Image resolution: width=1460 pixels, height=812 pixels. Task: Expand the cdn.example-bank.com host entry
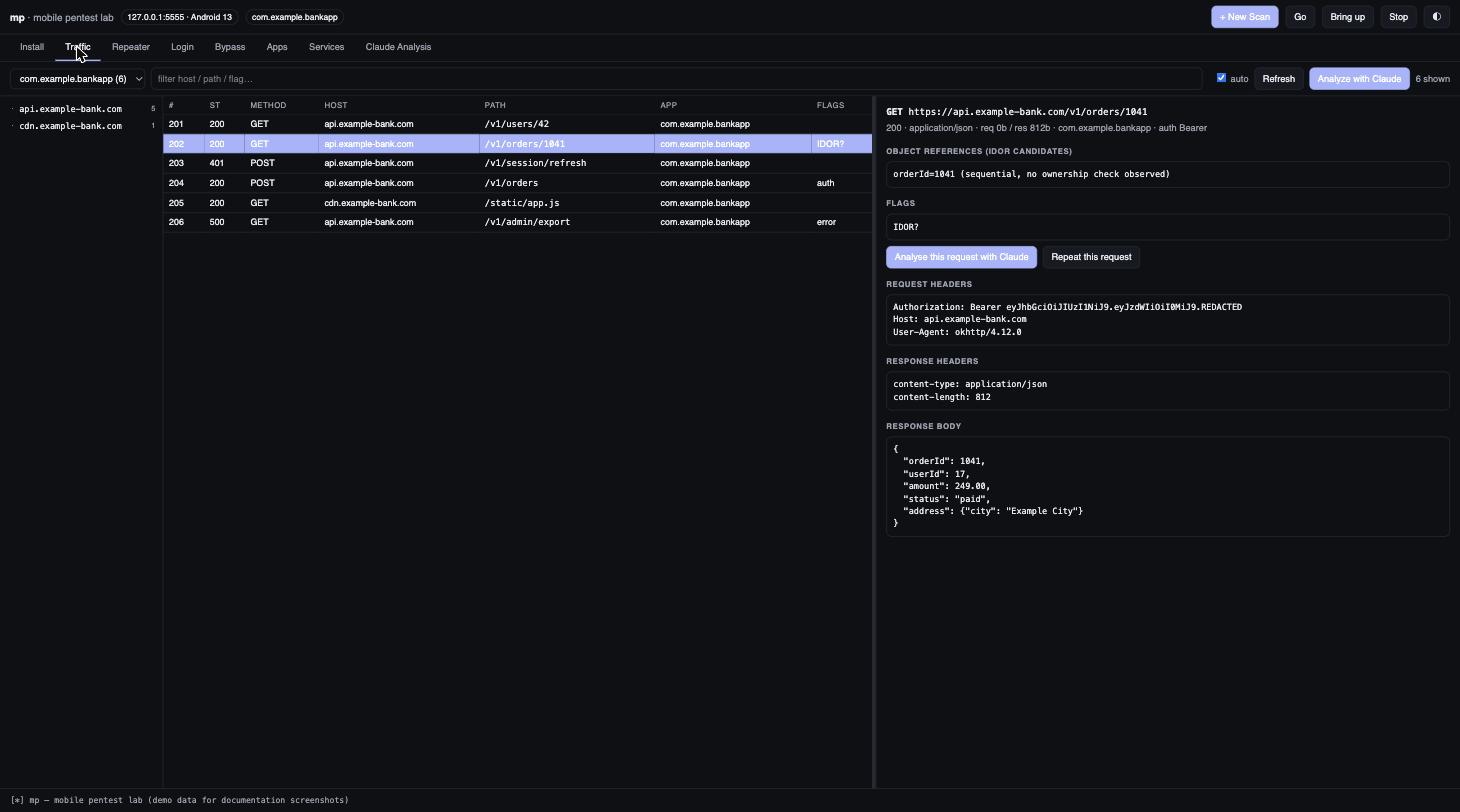tap(70, 126)
